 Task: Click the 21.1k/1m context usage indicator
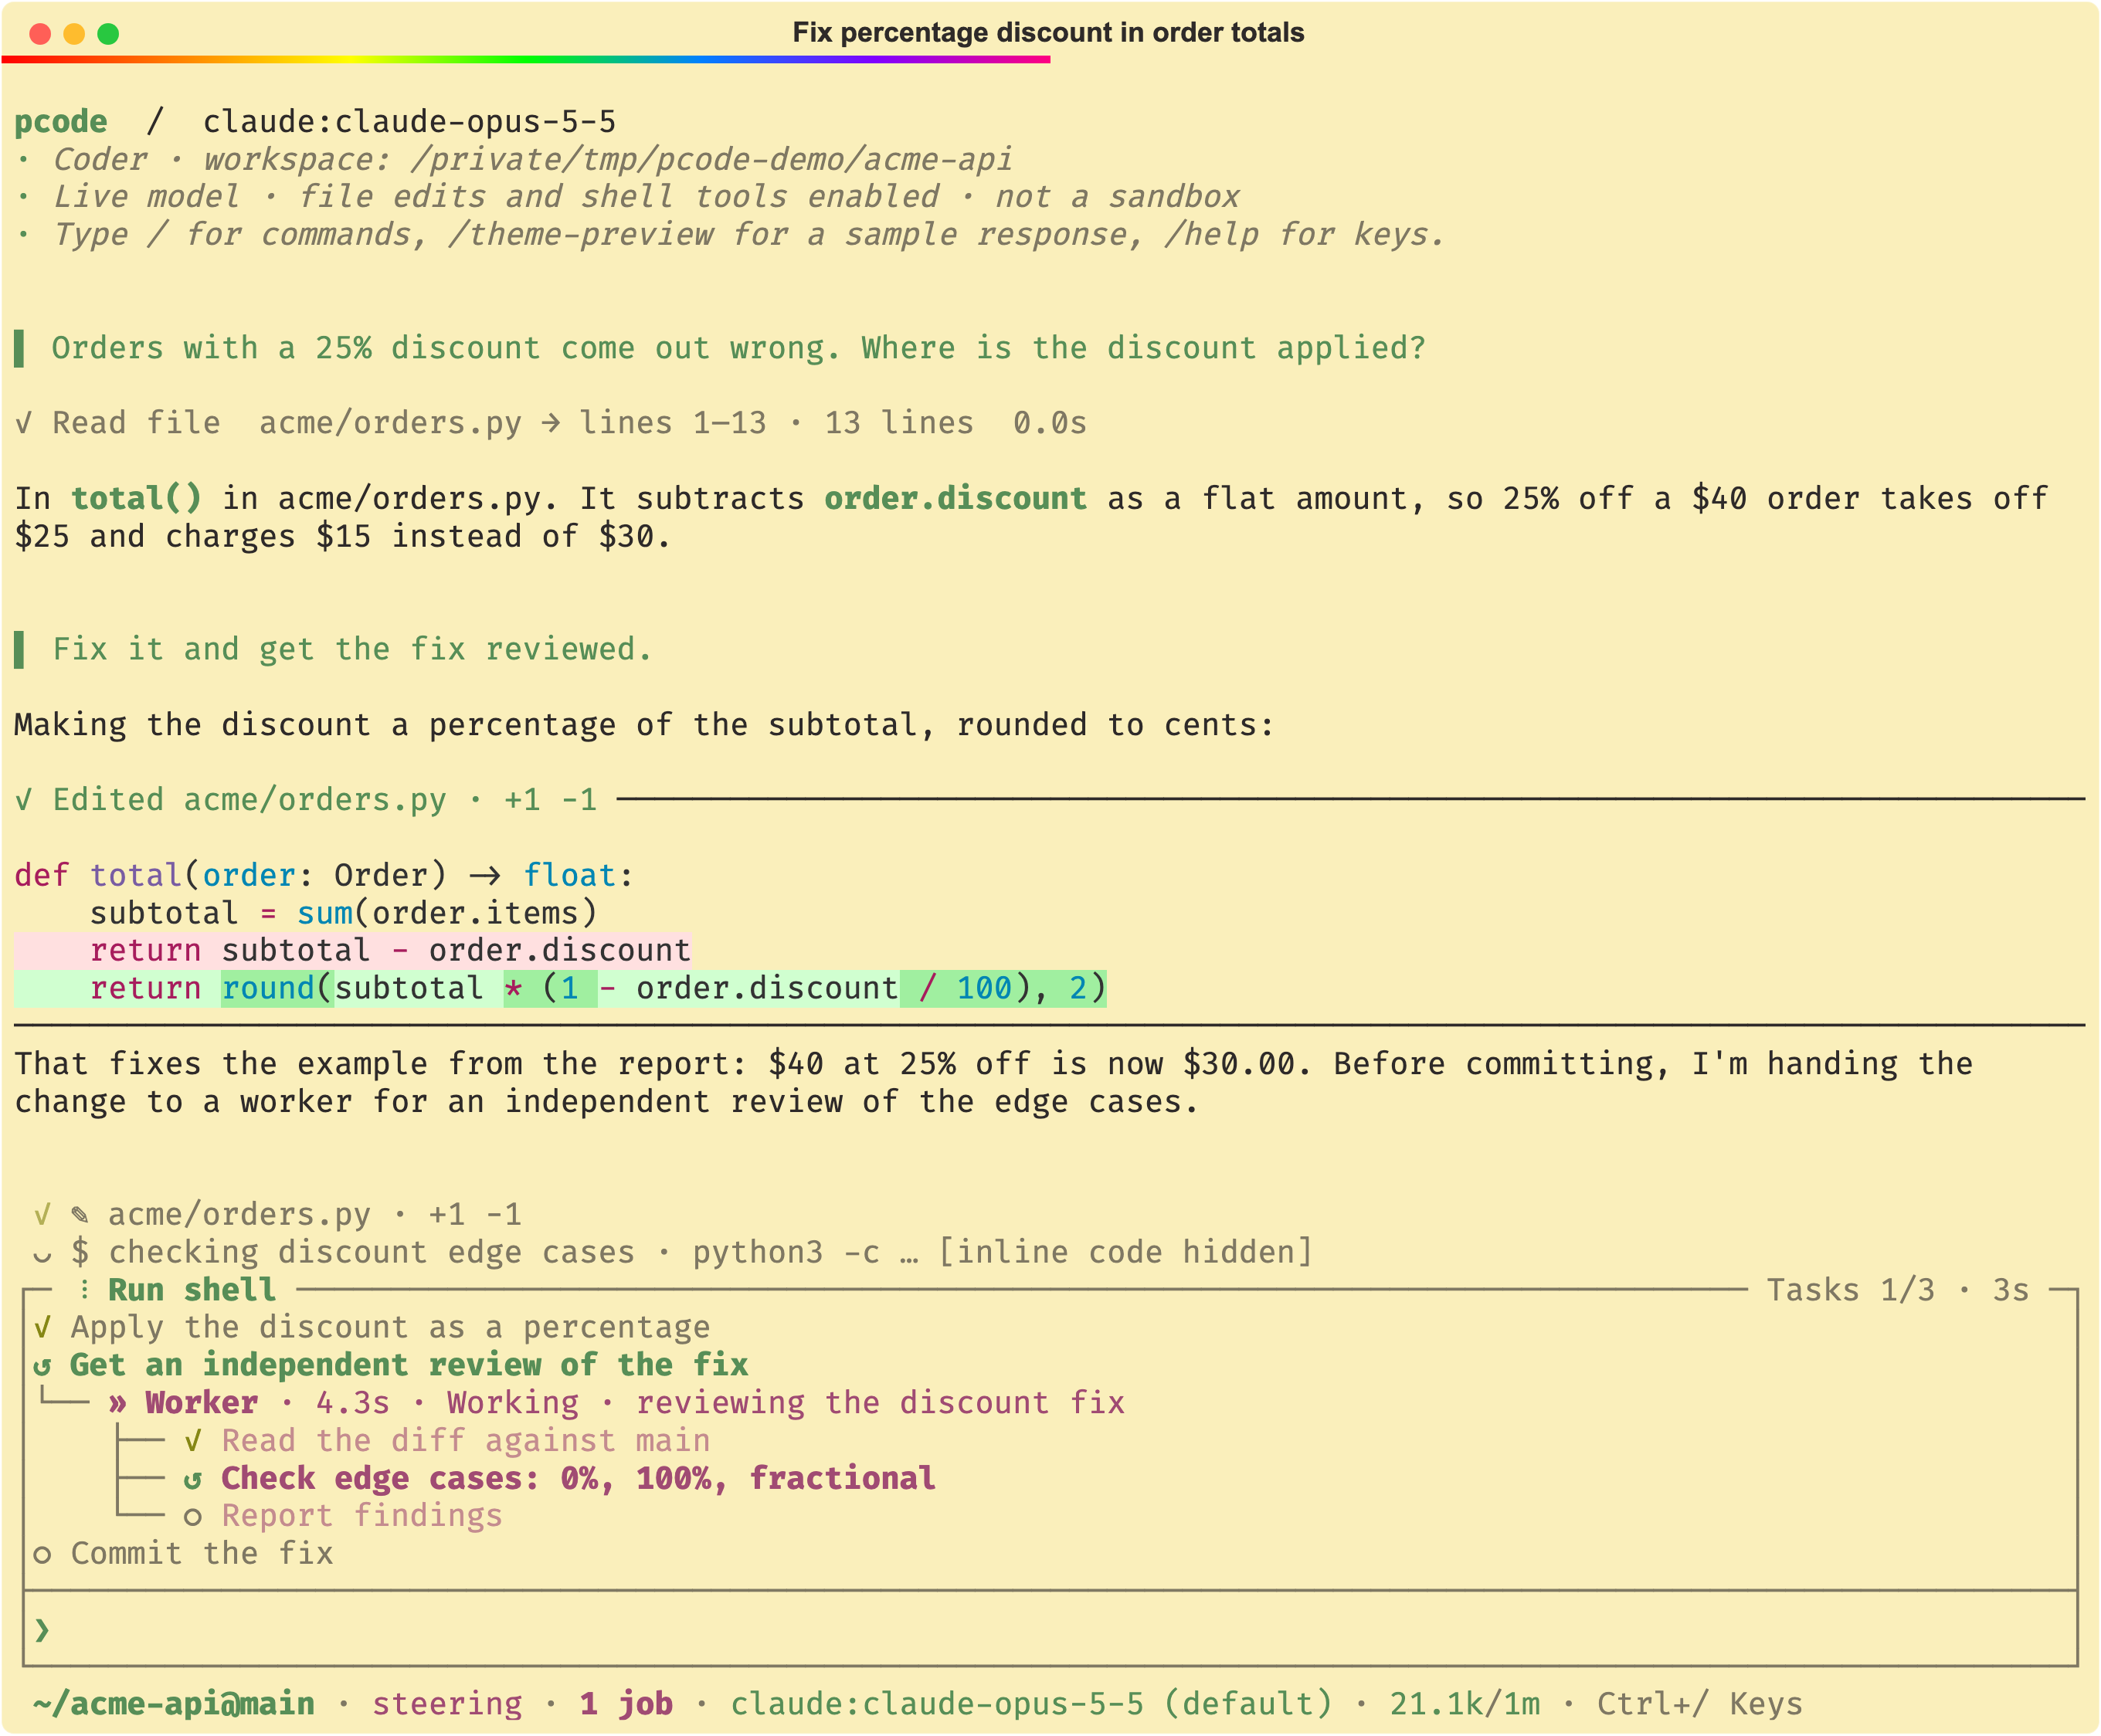[1465, 1704]
